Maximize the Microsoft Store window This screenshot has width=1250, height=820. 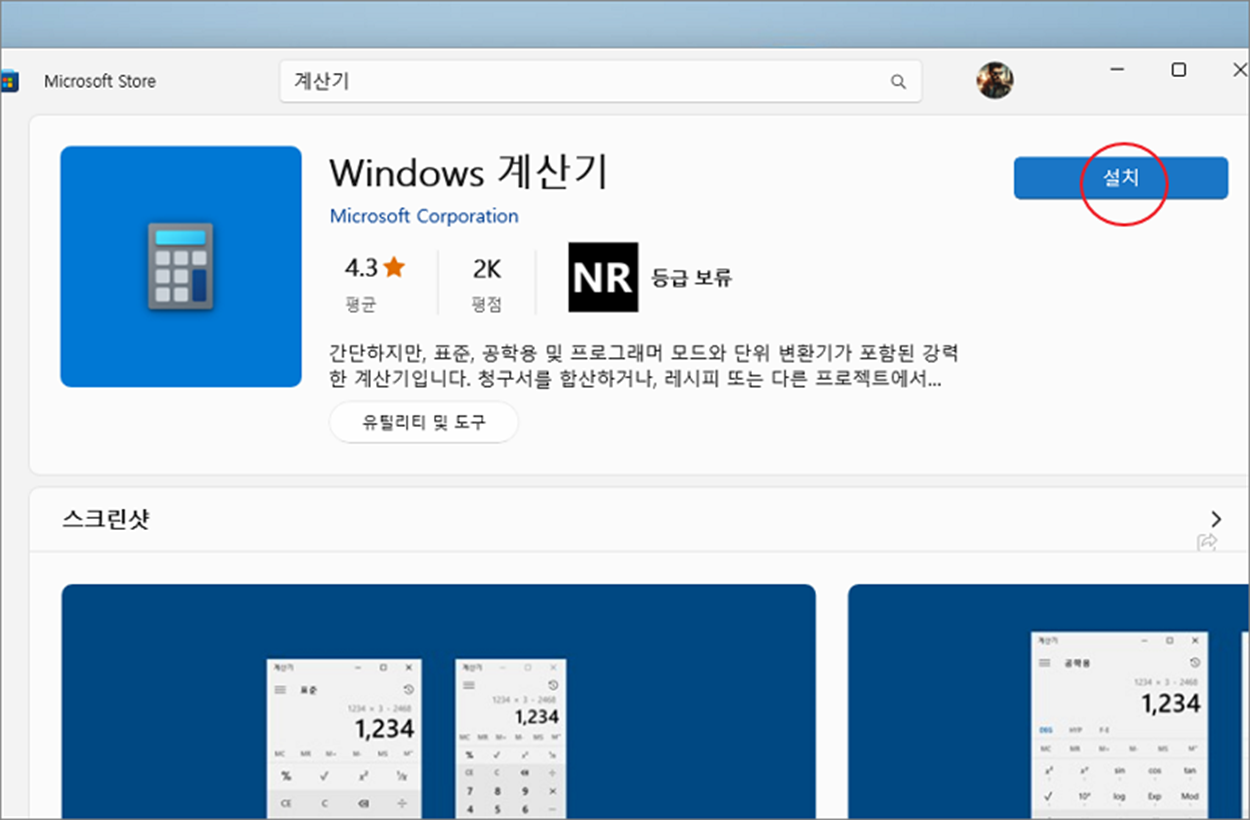pos(1179,70)
